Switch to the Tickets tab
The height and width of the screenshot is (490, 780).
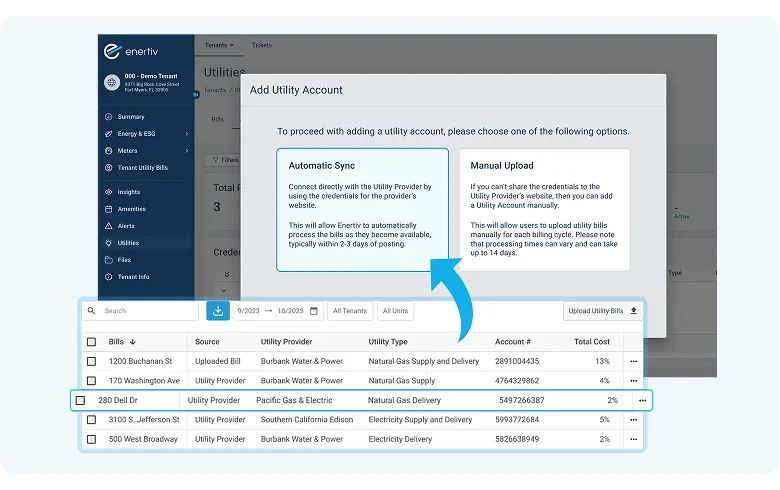(262, 45)
